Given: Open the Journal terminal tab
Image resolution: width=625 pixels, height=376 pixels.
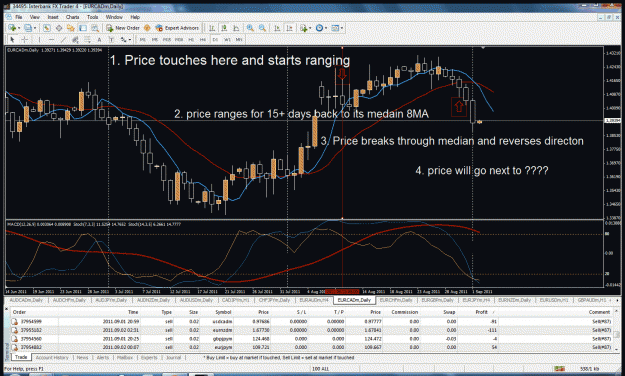Looking at the screenshot, I should click(x=173, y=358).
